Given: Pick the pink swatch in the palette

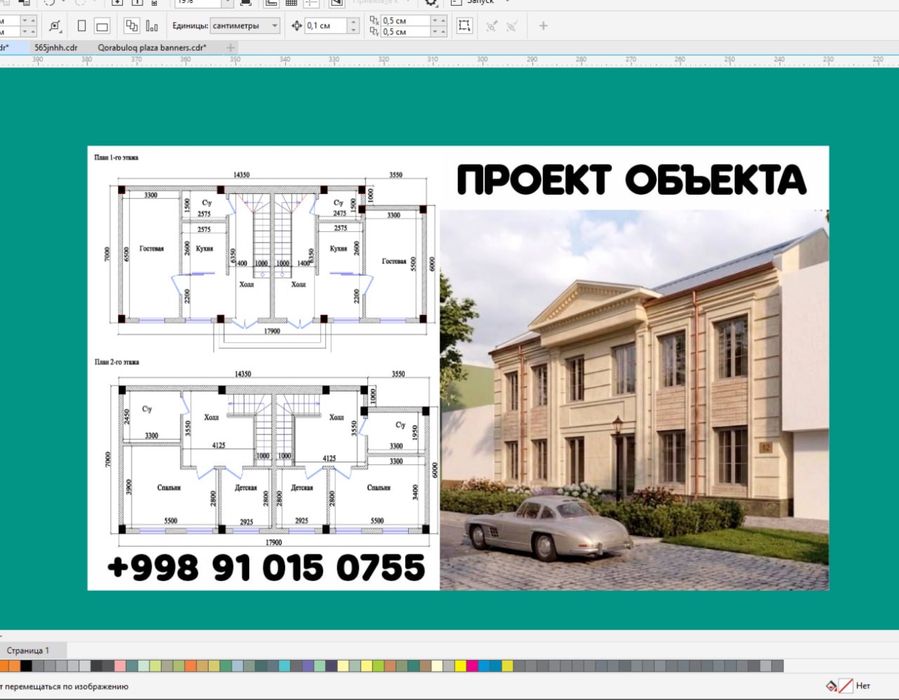Looking at the screenshot, I should pos(120,666).
